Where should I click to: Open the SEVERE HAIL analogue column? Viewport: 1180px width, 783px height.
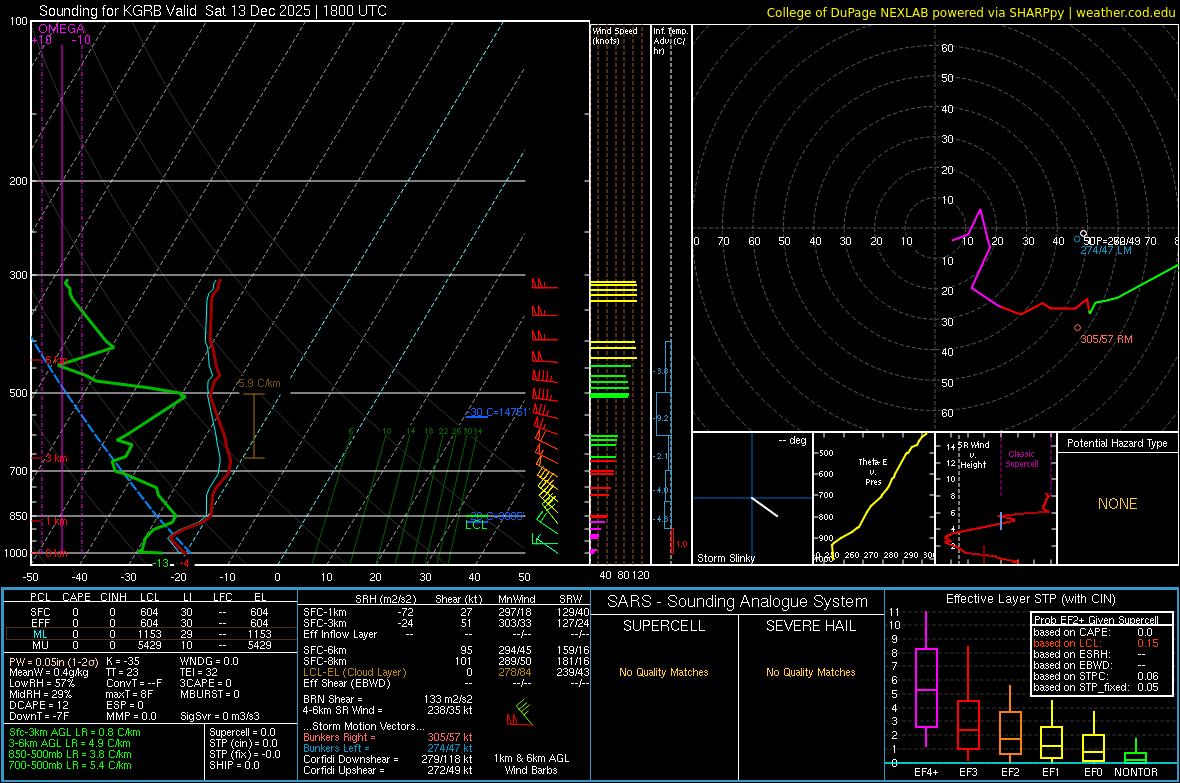pyautogui.click(x=810, y=626)
